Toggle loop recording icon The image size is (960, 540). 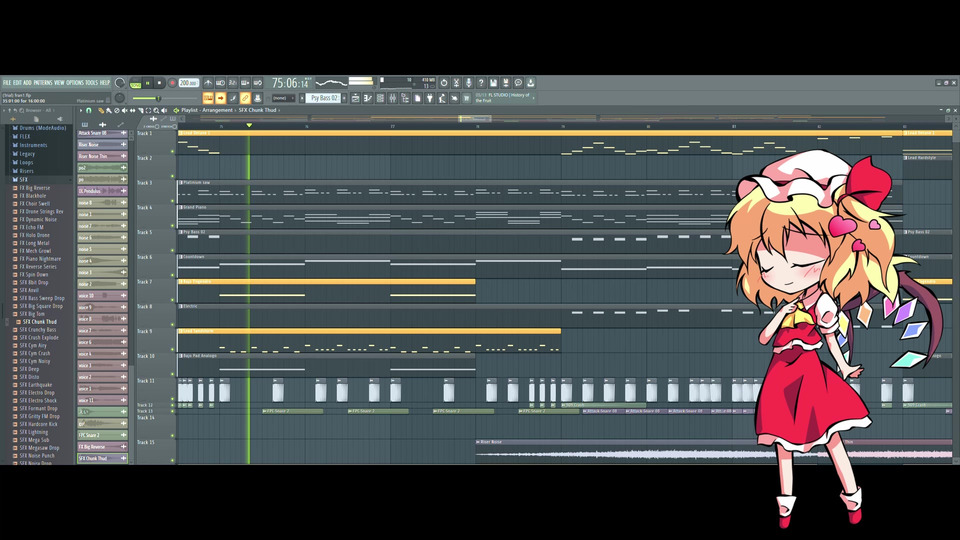pos(258,83)
